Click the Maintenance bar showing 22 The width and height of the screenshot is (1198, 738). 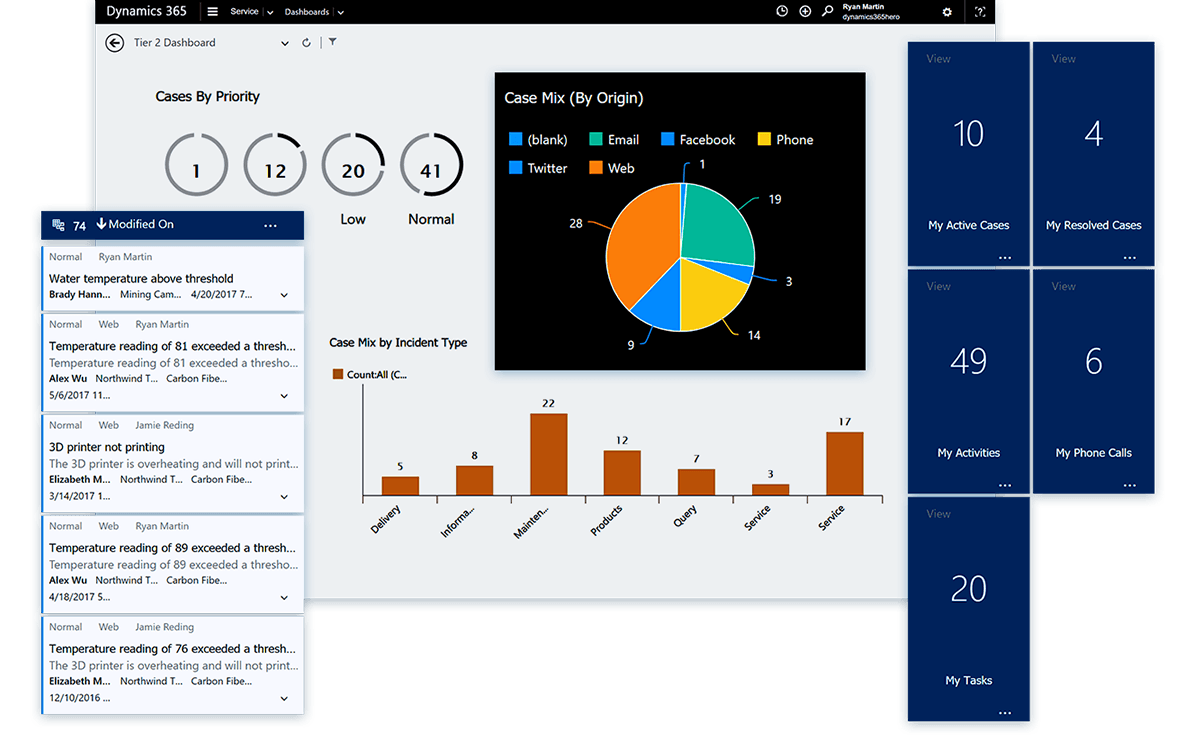point(549,455)
